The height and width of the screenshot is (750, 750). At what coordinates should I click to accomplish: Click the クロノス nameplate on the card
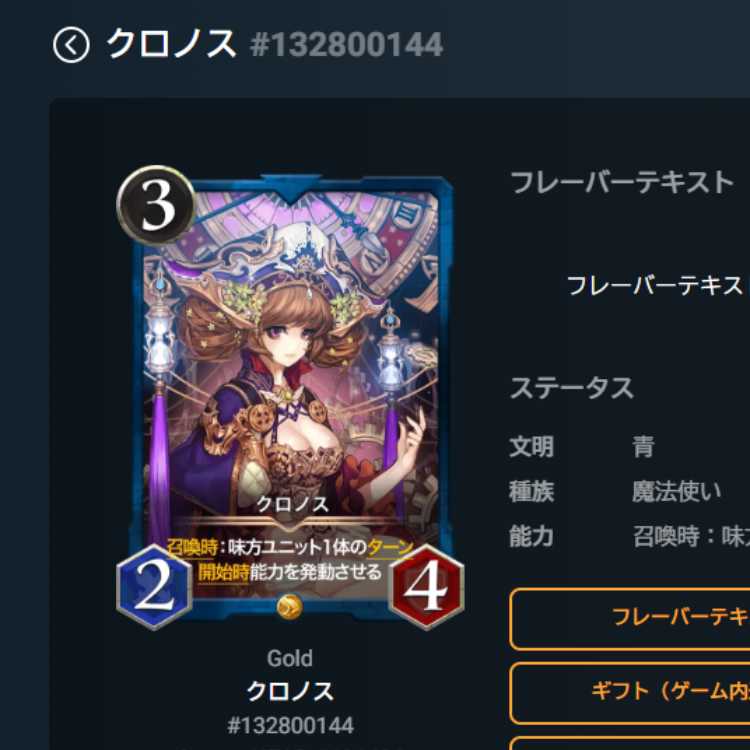[x=292, y=505]
